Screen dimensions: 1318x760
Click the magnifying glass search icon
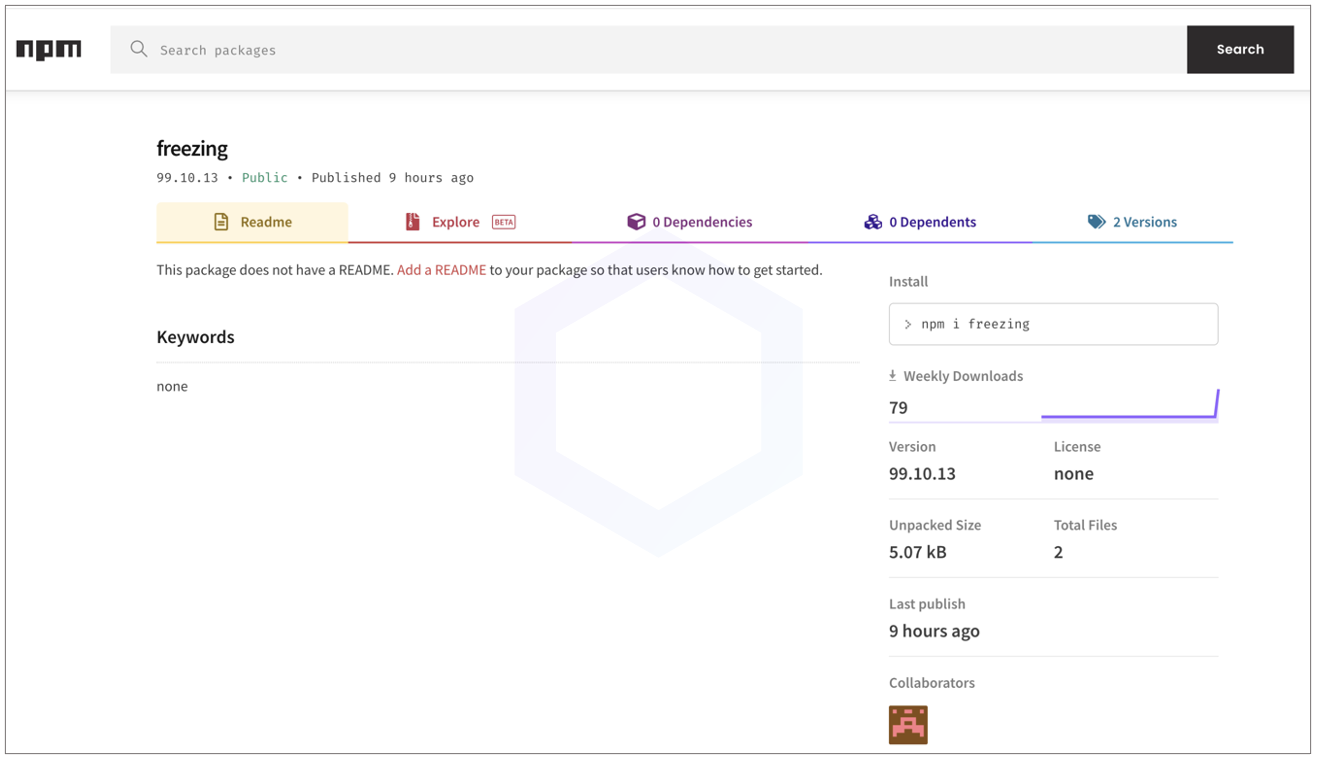point(139,49)
